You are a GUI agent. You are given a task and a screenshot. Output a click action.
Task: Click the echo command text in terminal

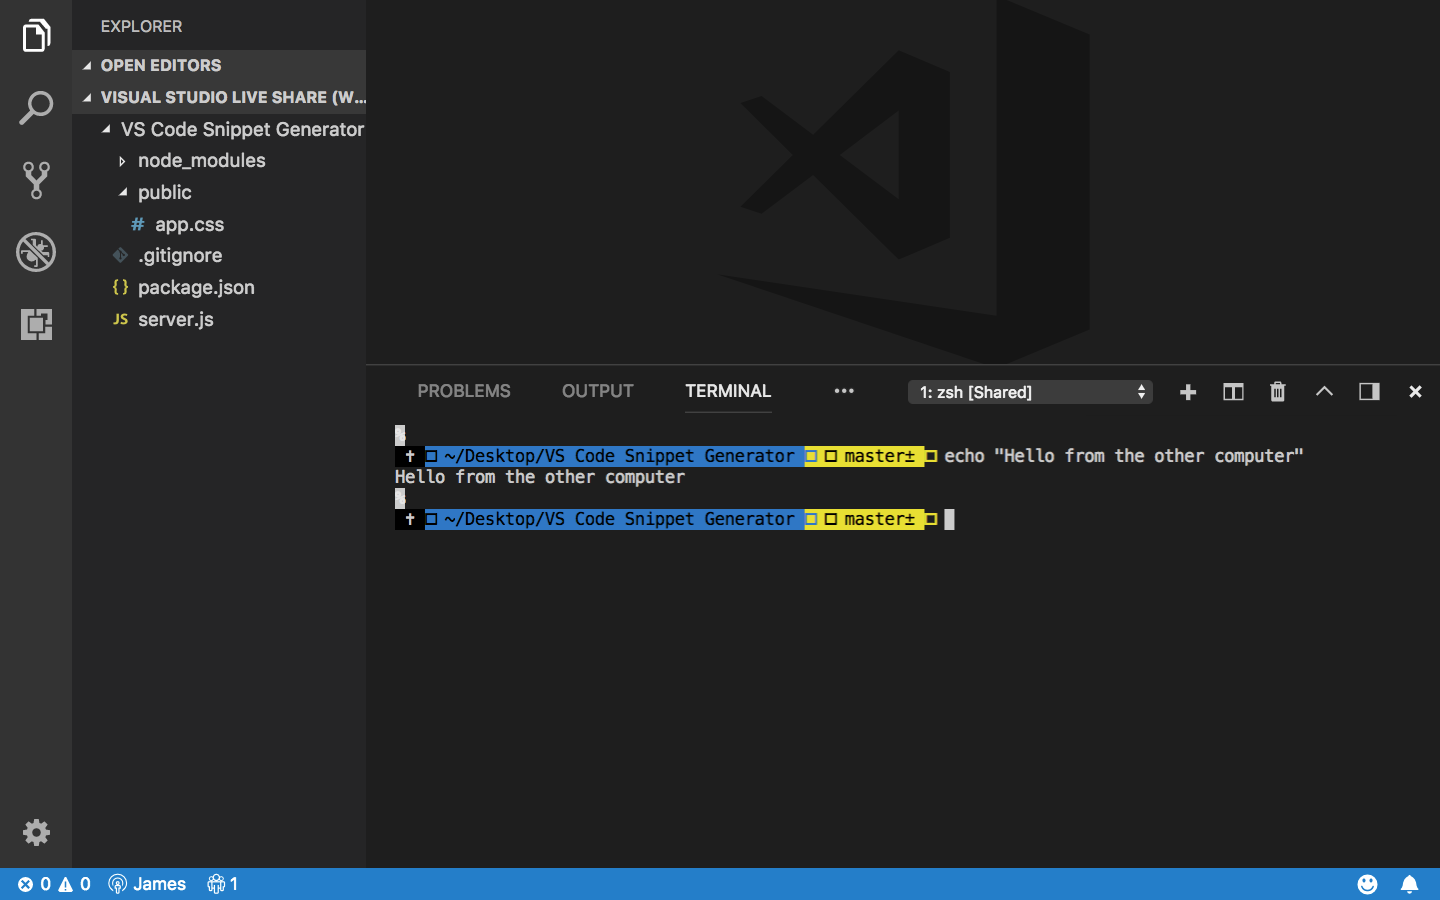1124,456
